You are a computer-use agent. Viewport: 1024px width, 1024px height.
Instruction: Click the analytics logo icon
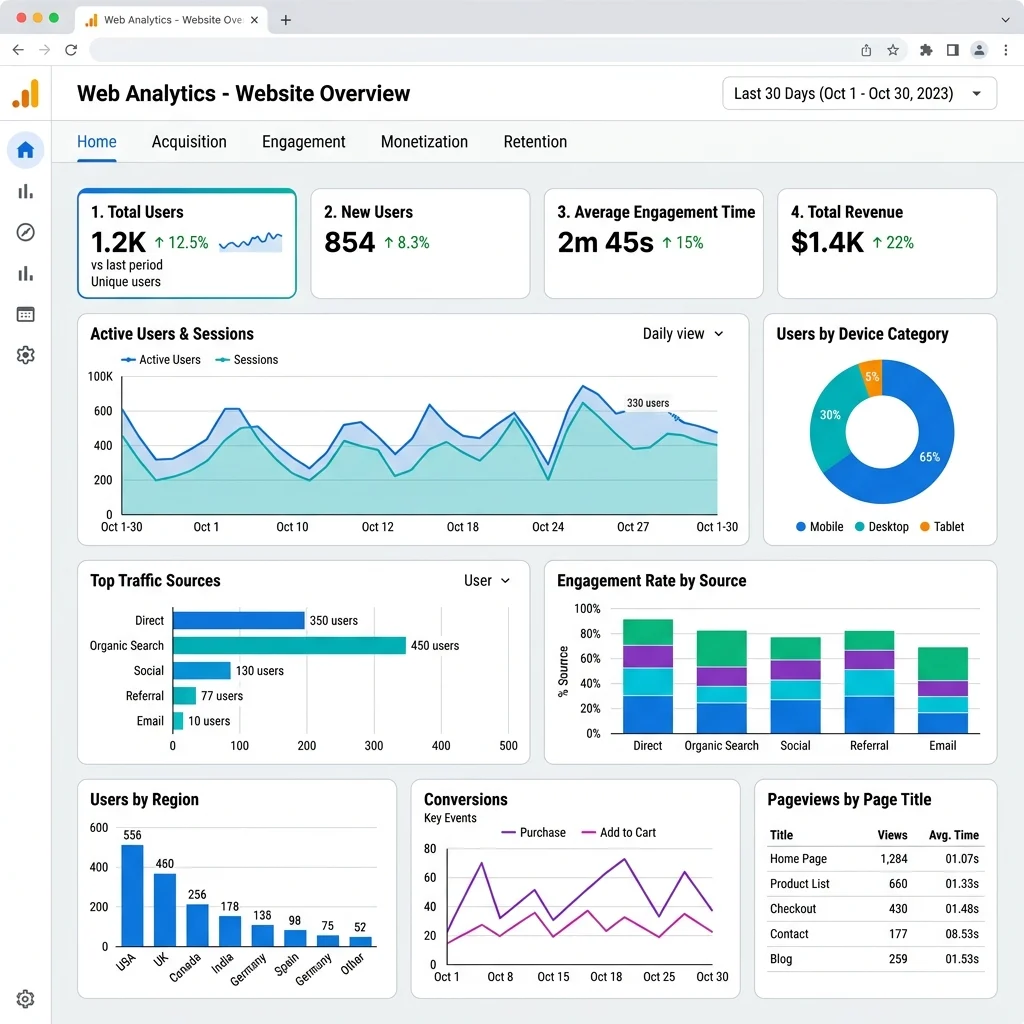(x=26, y=93)
